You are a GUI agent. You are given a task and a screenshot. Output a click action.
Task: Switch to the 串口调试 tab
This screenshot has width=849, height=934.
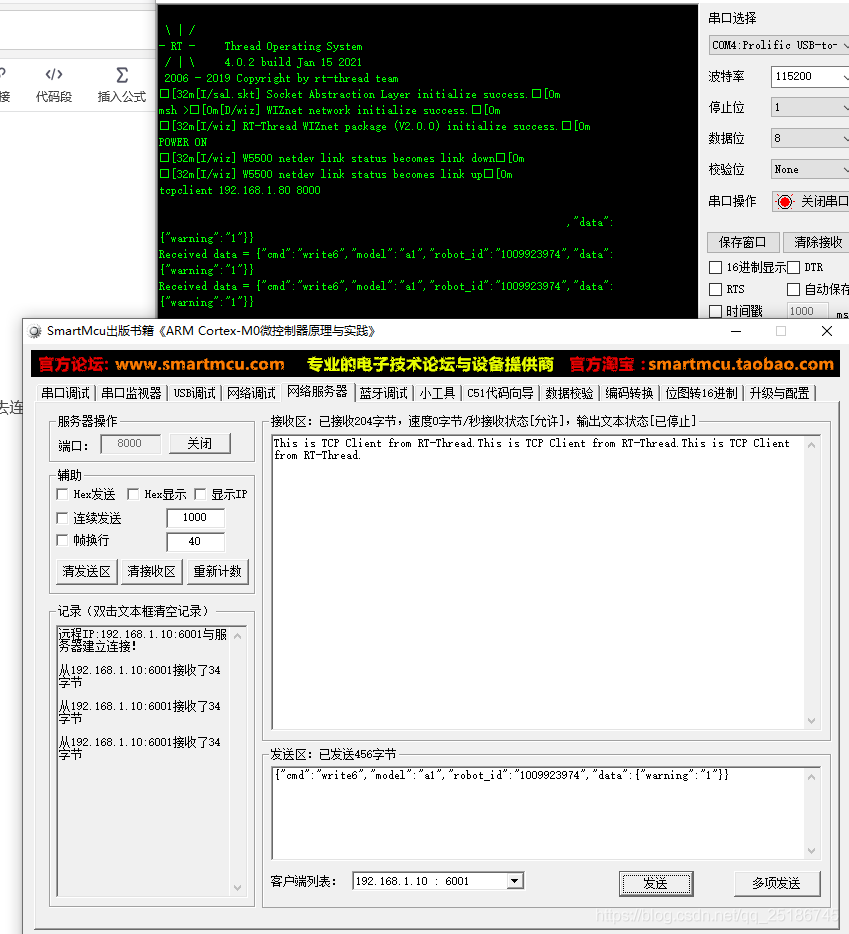[66, 393]
